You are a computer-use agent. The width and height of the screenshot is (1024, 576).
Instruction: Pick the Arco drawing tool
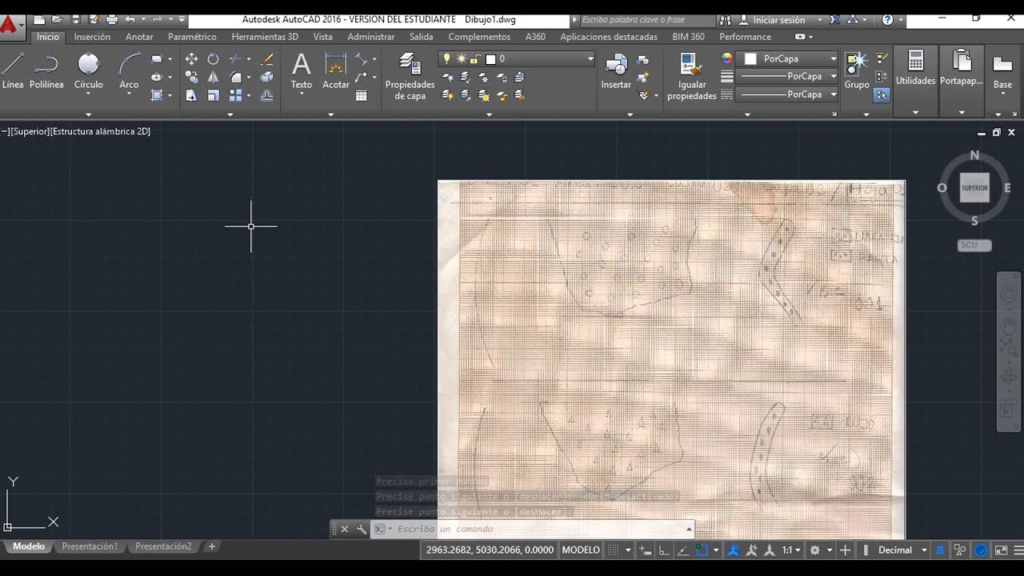[x=129, y=70]
